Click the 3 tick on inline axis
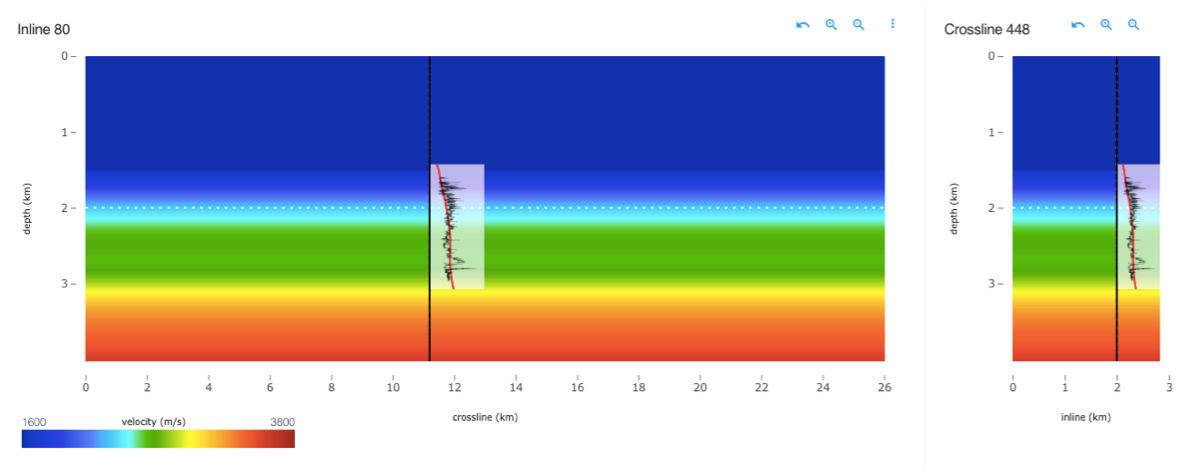 click(1168, 388)
